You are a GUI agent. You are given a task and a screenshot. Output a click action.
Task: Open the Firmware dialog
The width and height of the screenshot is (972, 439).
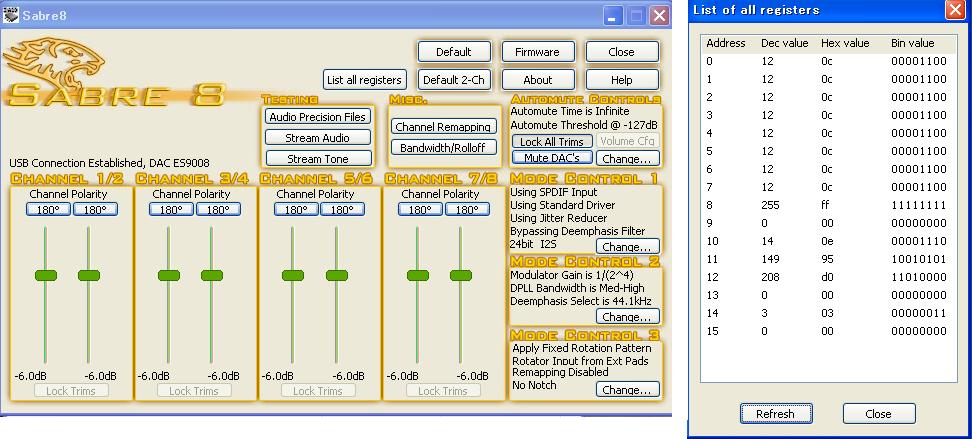pos(537,52)
